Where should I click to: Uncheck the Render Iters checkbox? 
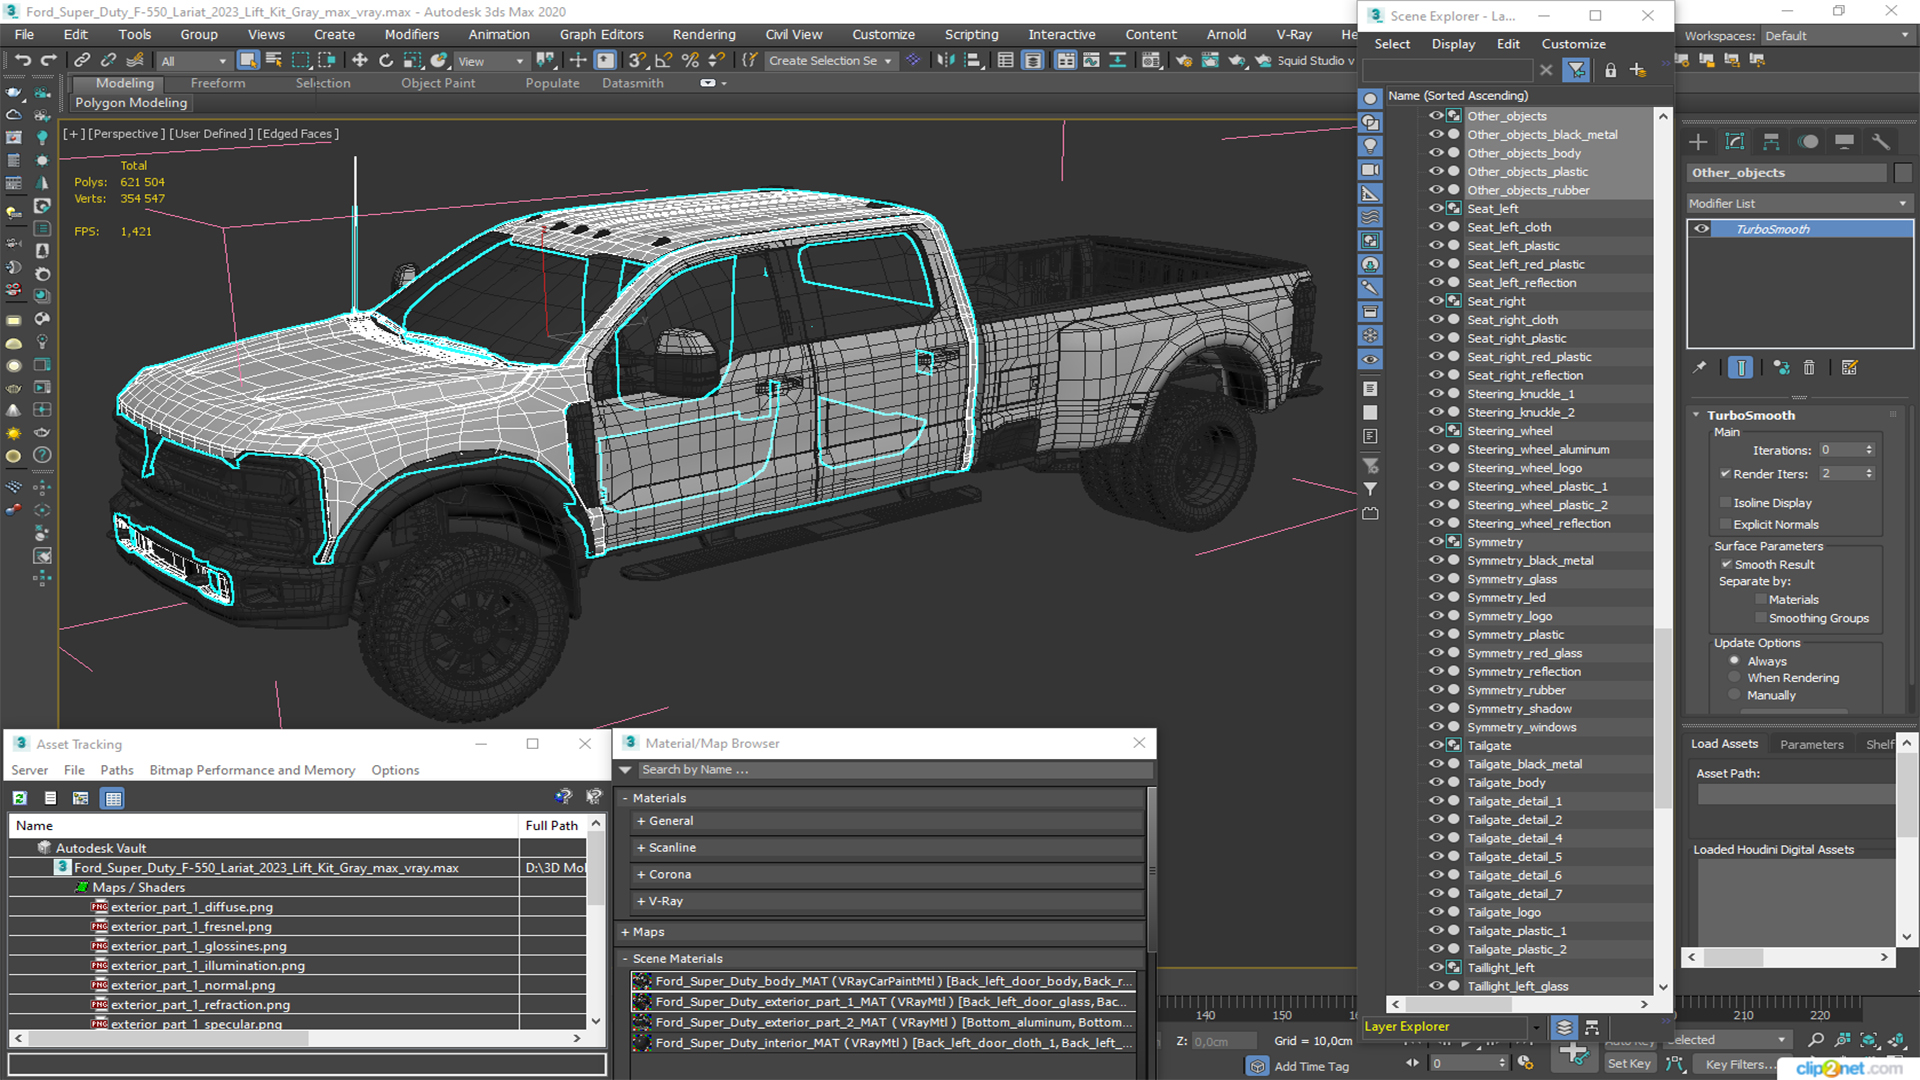coord(1726,474)
